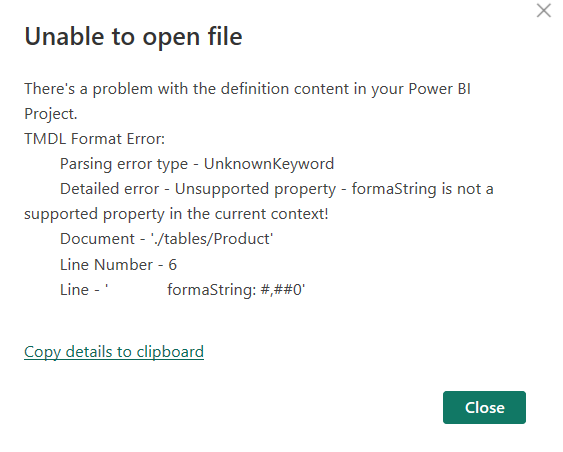This screenshot has height=452, width=563.
Task: Click the green Close button
Action: (x=484, y=407)
